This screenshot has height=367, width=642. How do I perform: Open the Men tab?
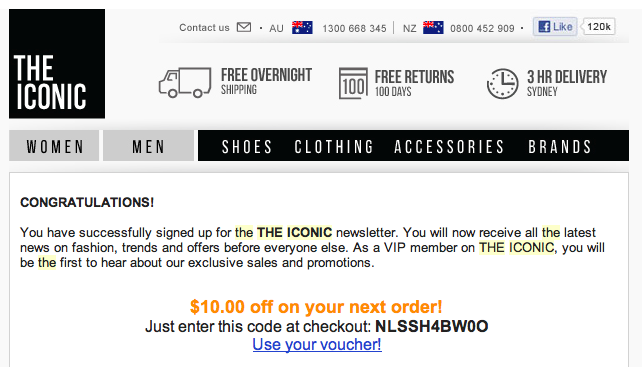(x=148, y=146)
